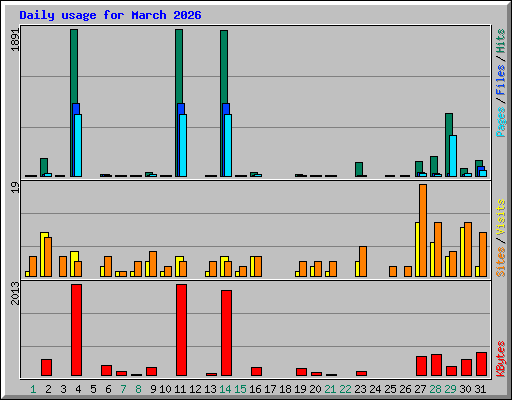
Task: Click the yellow Visits bar for day 27
Action: coord(417,249)
